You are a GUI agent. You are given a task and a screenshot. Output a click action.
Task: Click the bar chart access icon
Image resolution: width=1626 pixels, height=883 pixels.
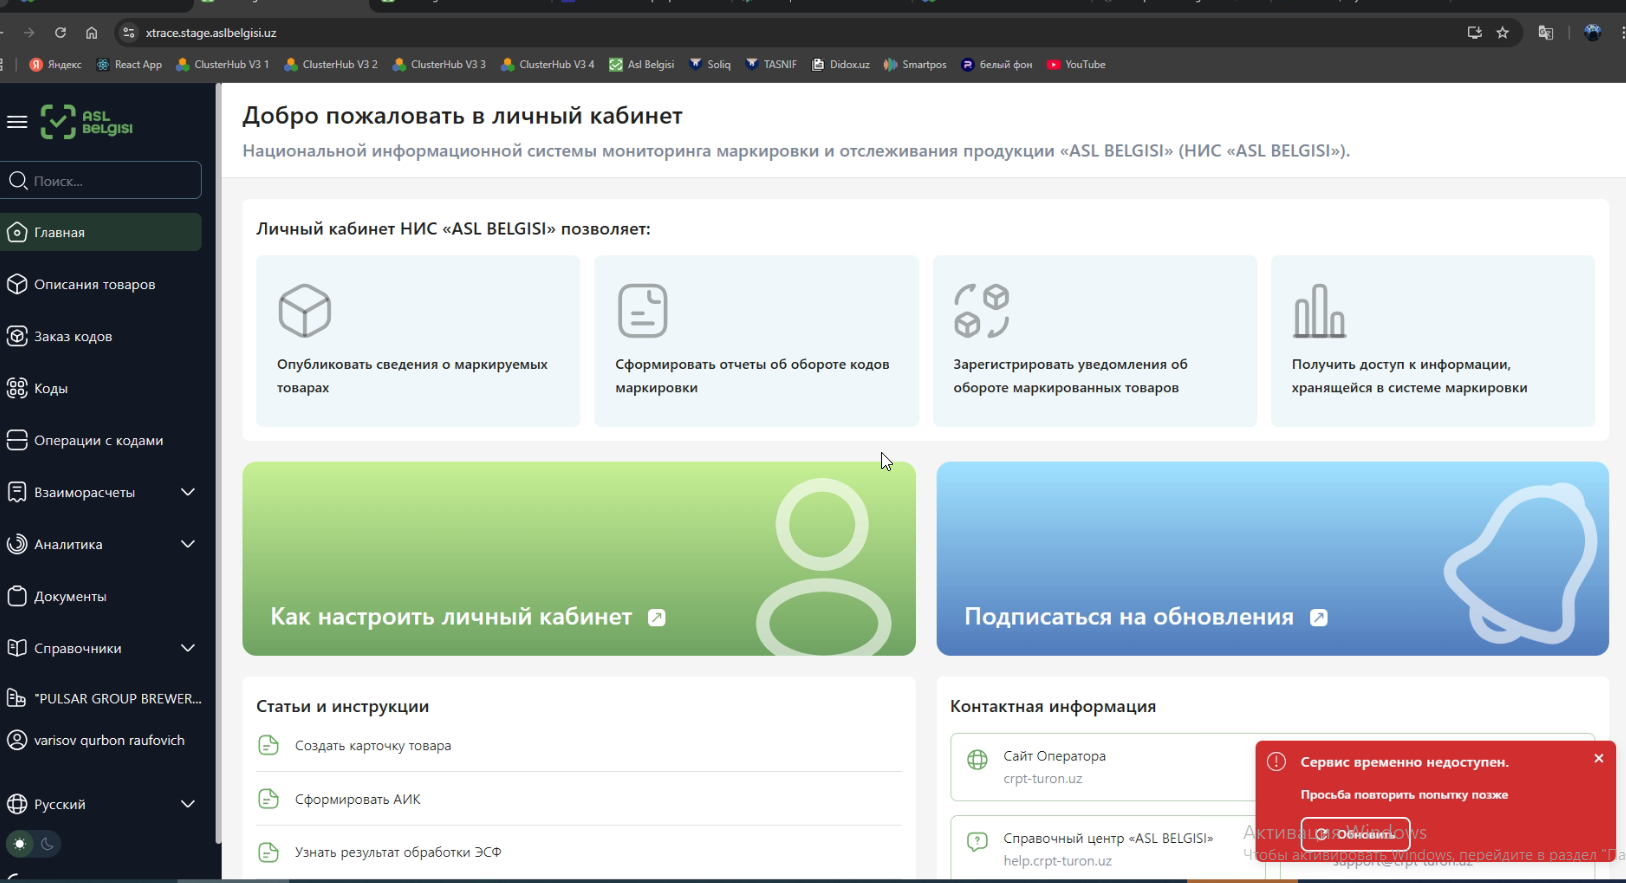pos(1320,310)
